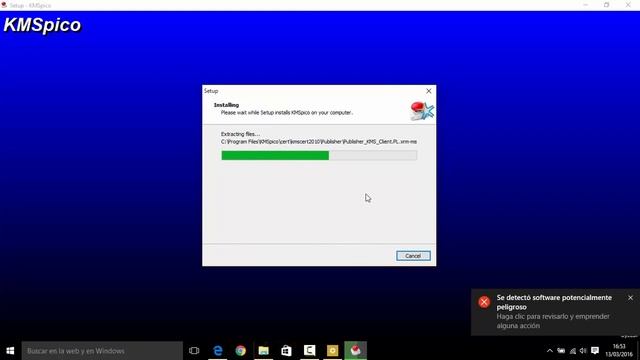
Task: Cancel the KMSpico installation
Action: pos(413,256)
